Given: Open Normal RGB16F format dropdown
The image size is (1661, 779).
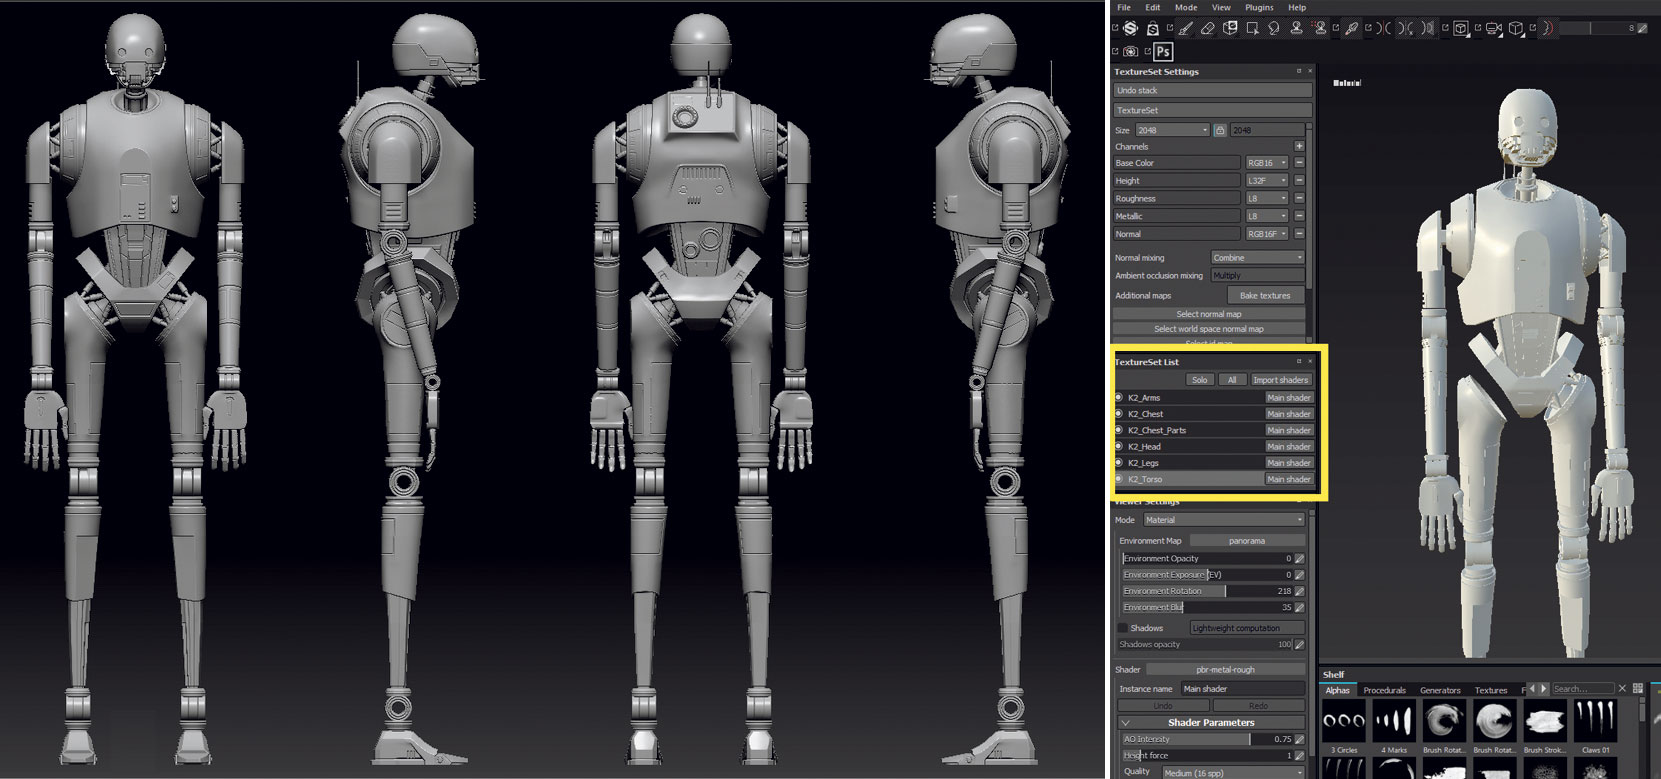Looking at the screenshot, I should point(1266,233).
